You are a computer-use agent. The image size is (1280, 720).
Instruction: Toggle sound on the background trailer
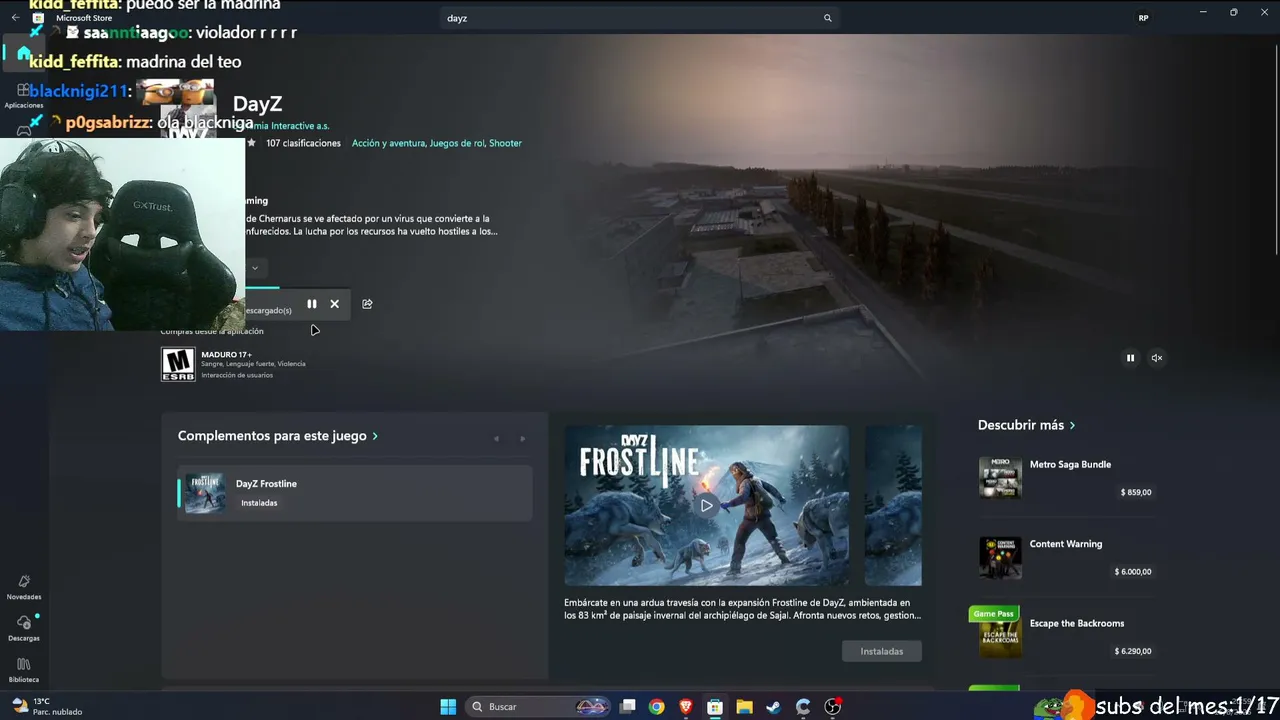(1157, 358)
